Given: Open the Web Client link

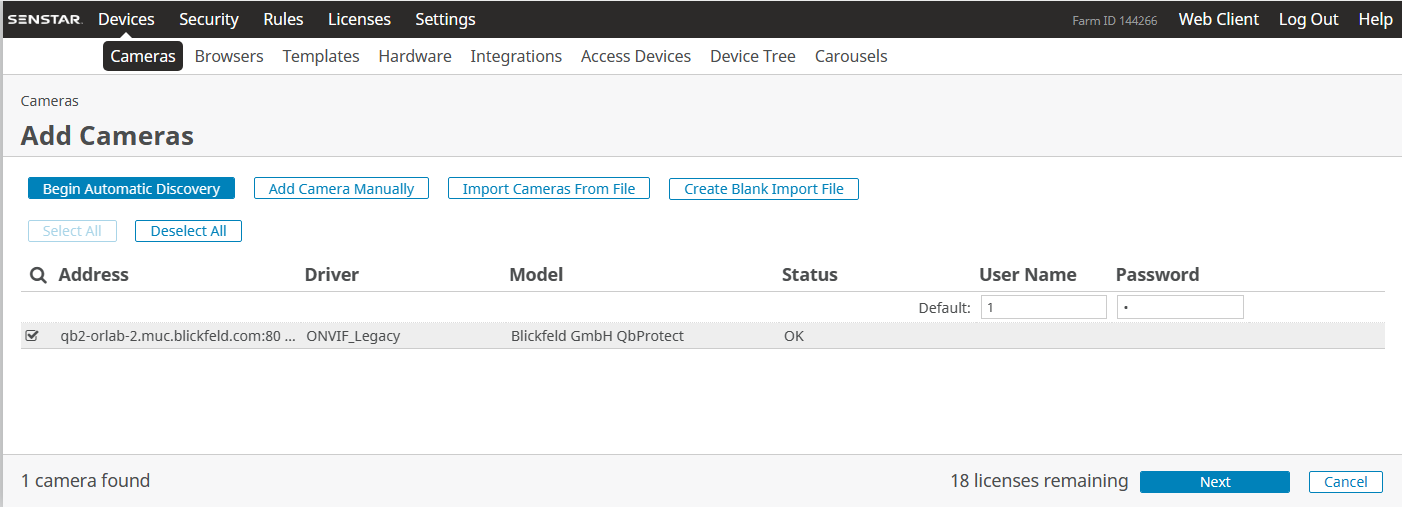Looking at the screenshot, I should [1218, 19].
